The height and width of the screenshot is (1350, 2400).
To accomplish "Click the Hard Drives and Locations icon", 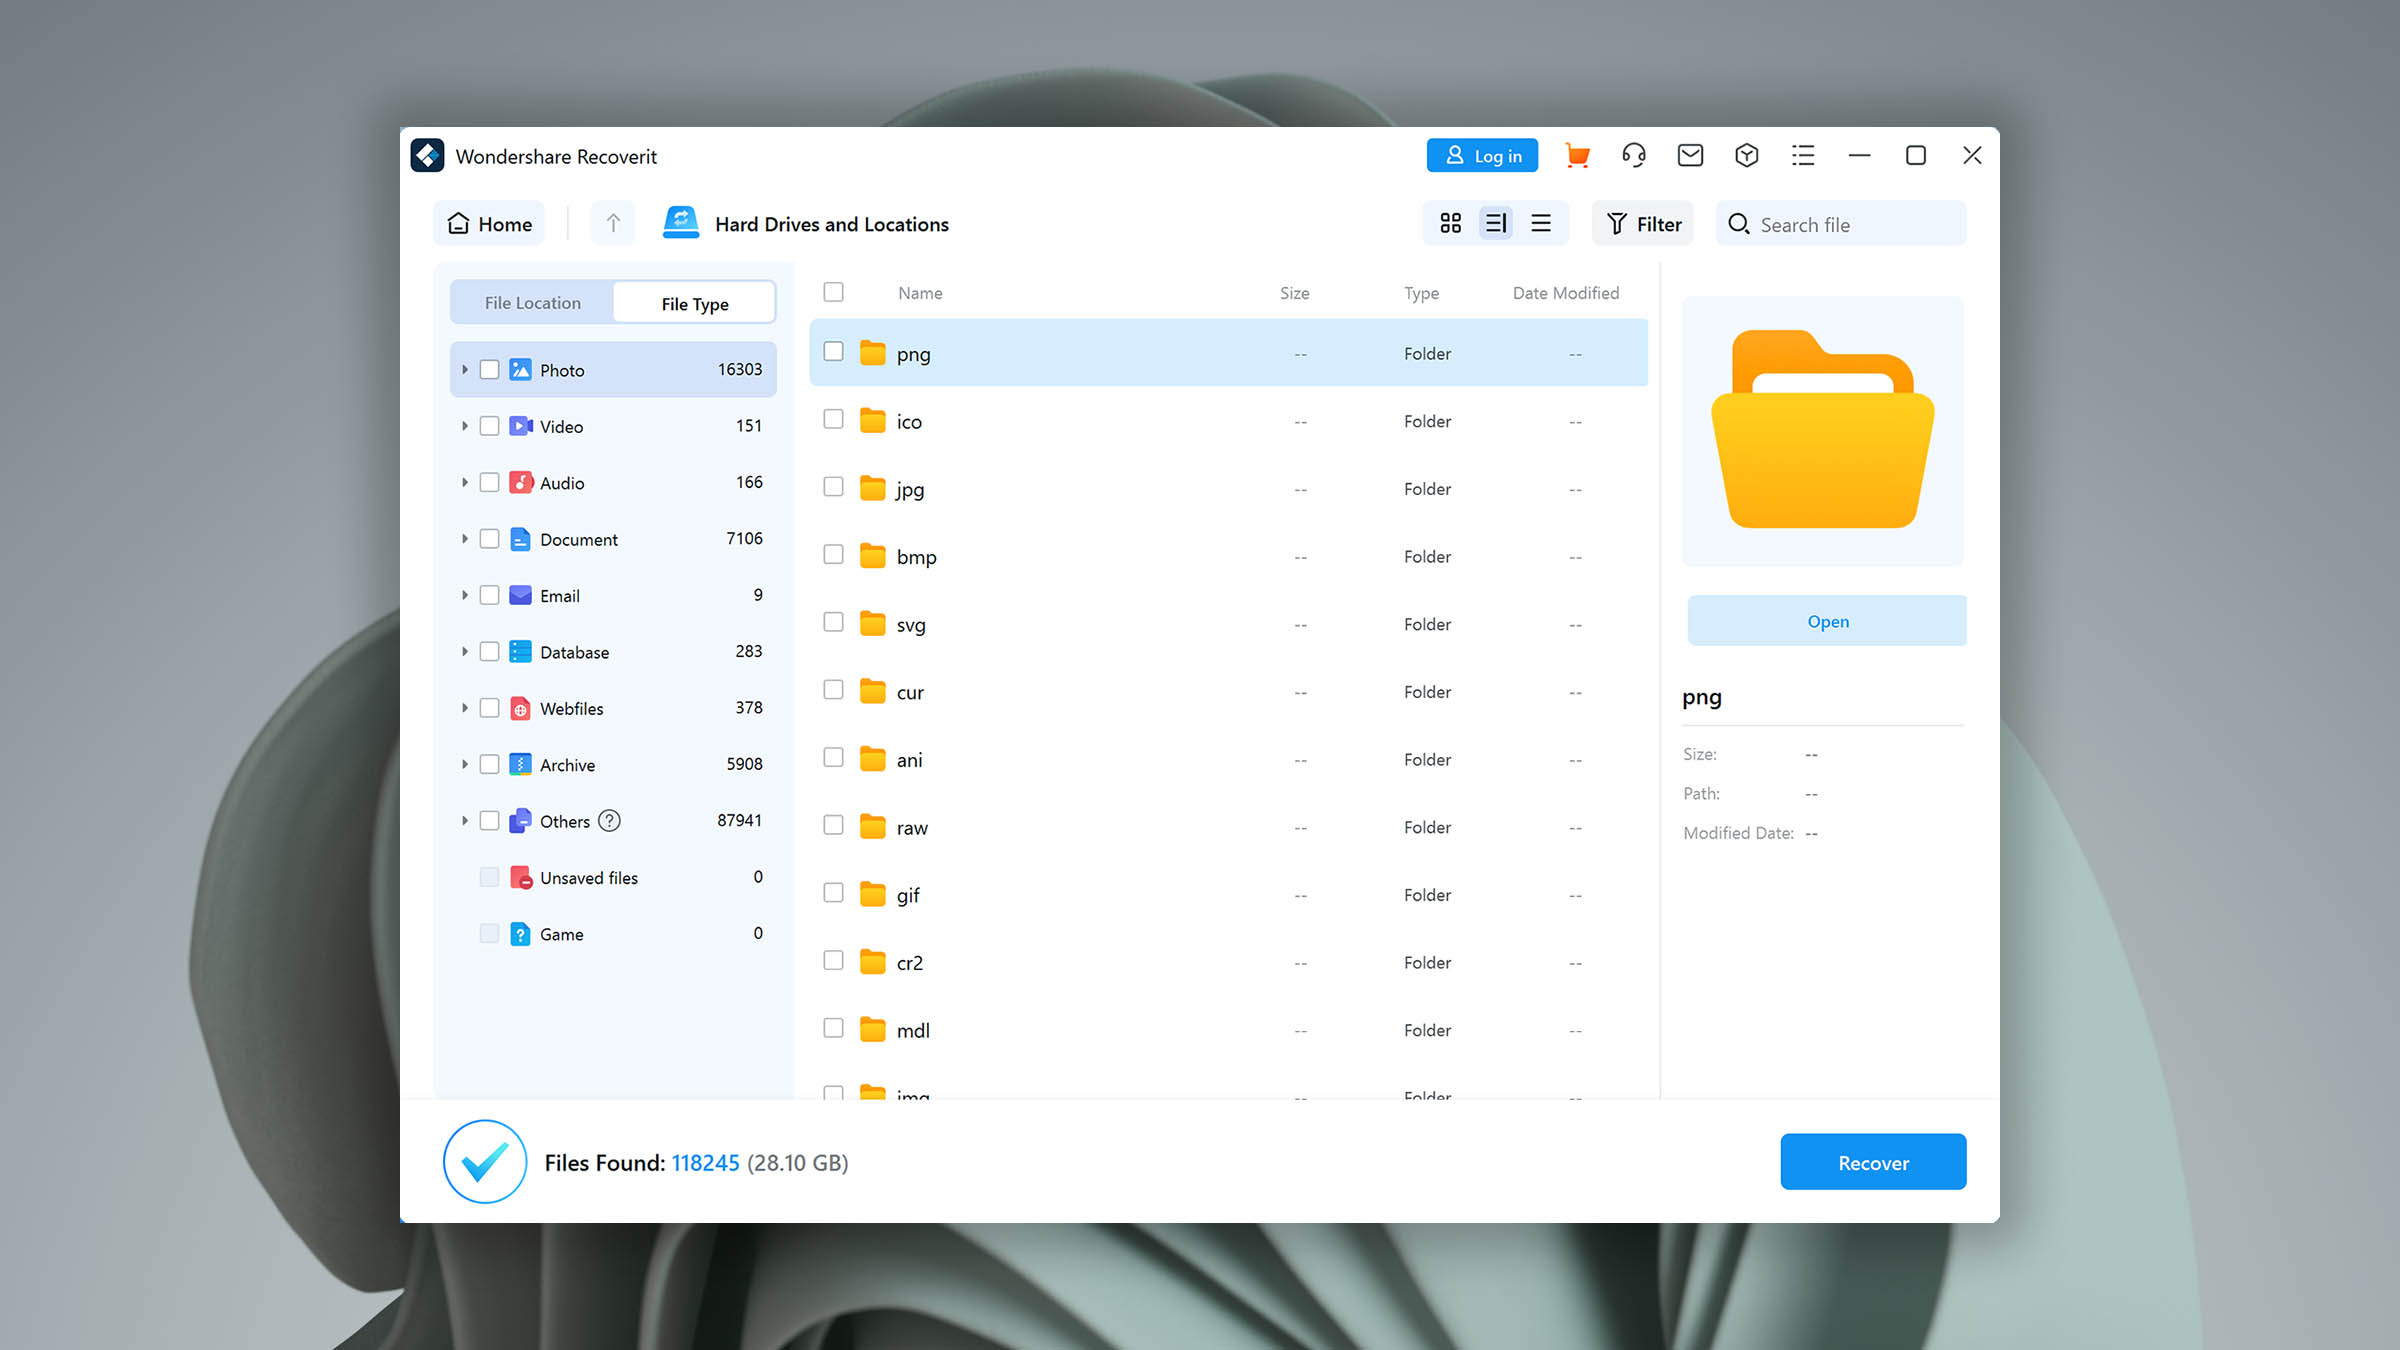I will point(681,222).
